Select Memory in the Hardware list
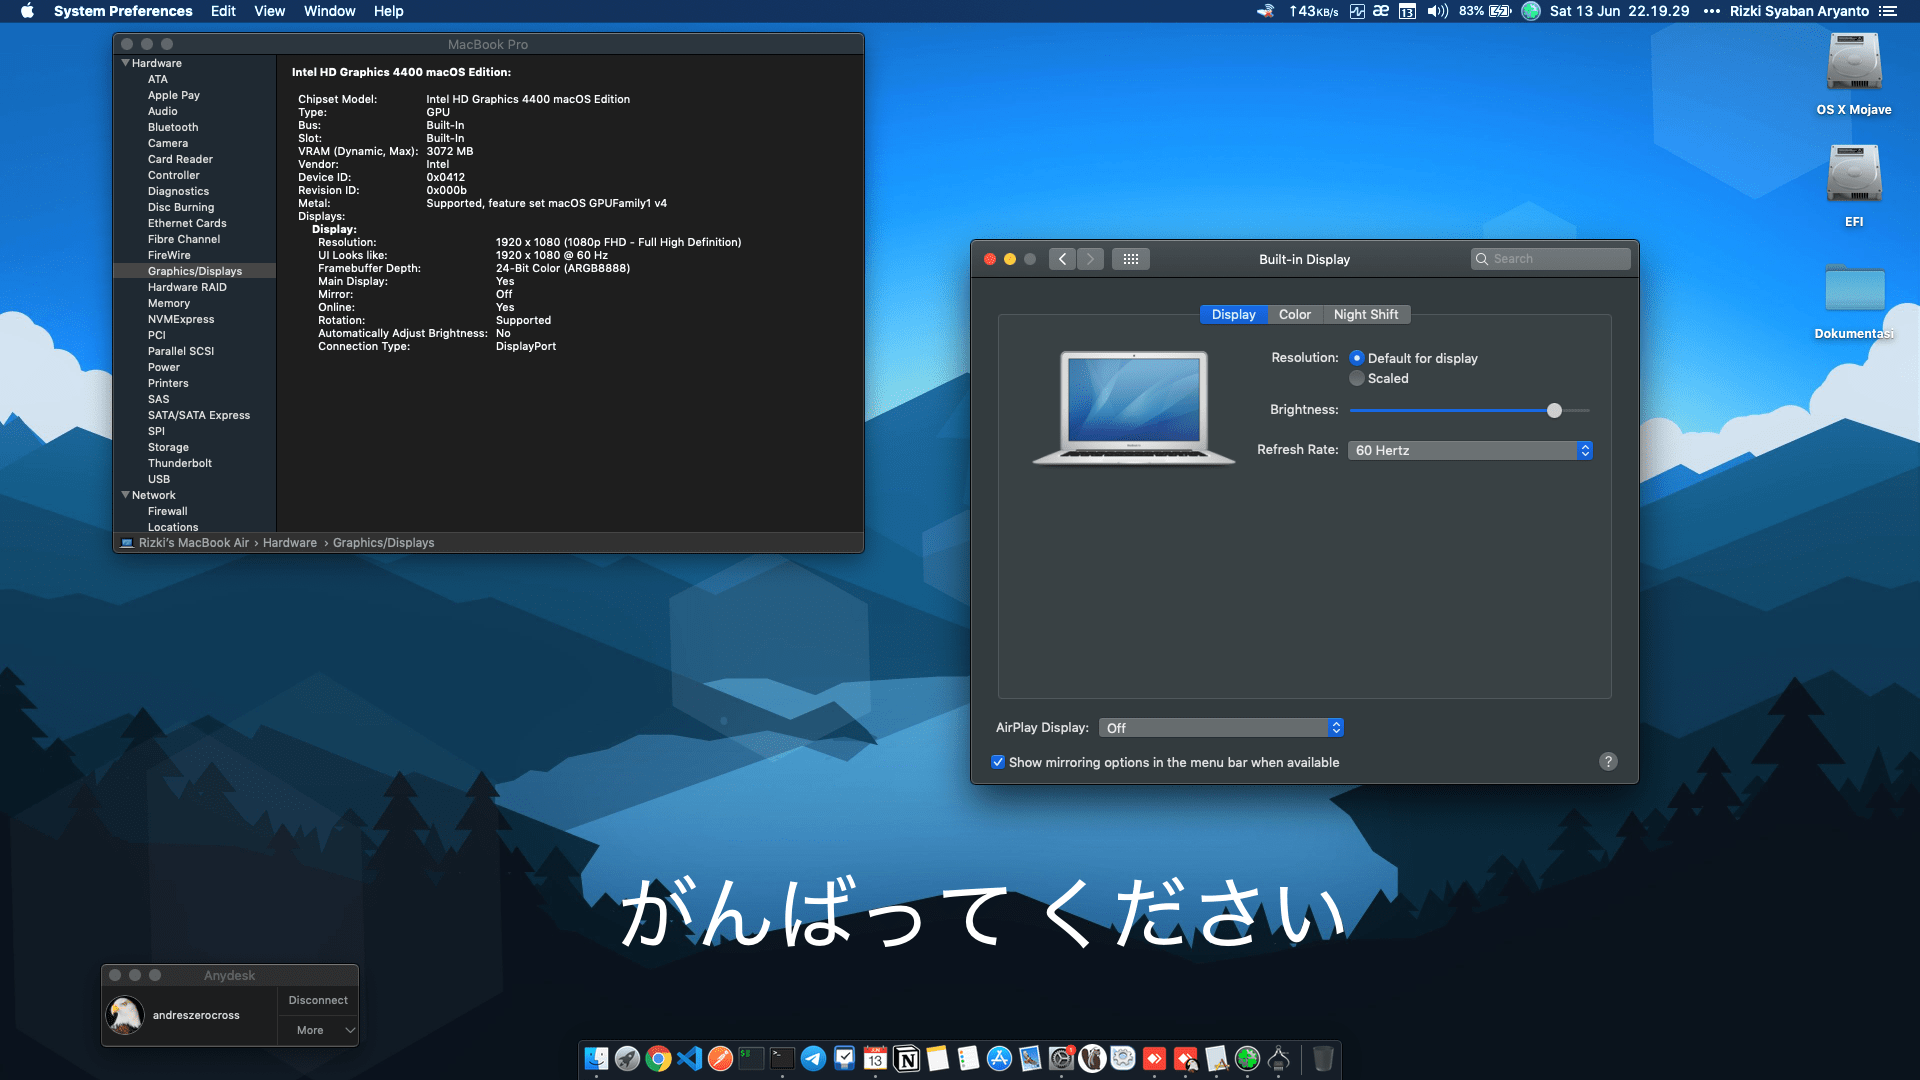This screenshot has height=1080, width=1920. coord(169,303)
